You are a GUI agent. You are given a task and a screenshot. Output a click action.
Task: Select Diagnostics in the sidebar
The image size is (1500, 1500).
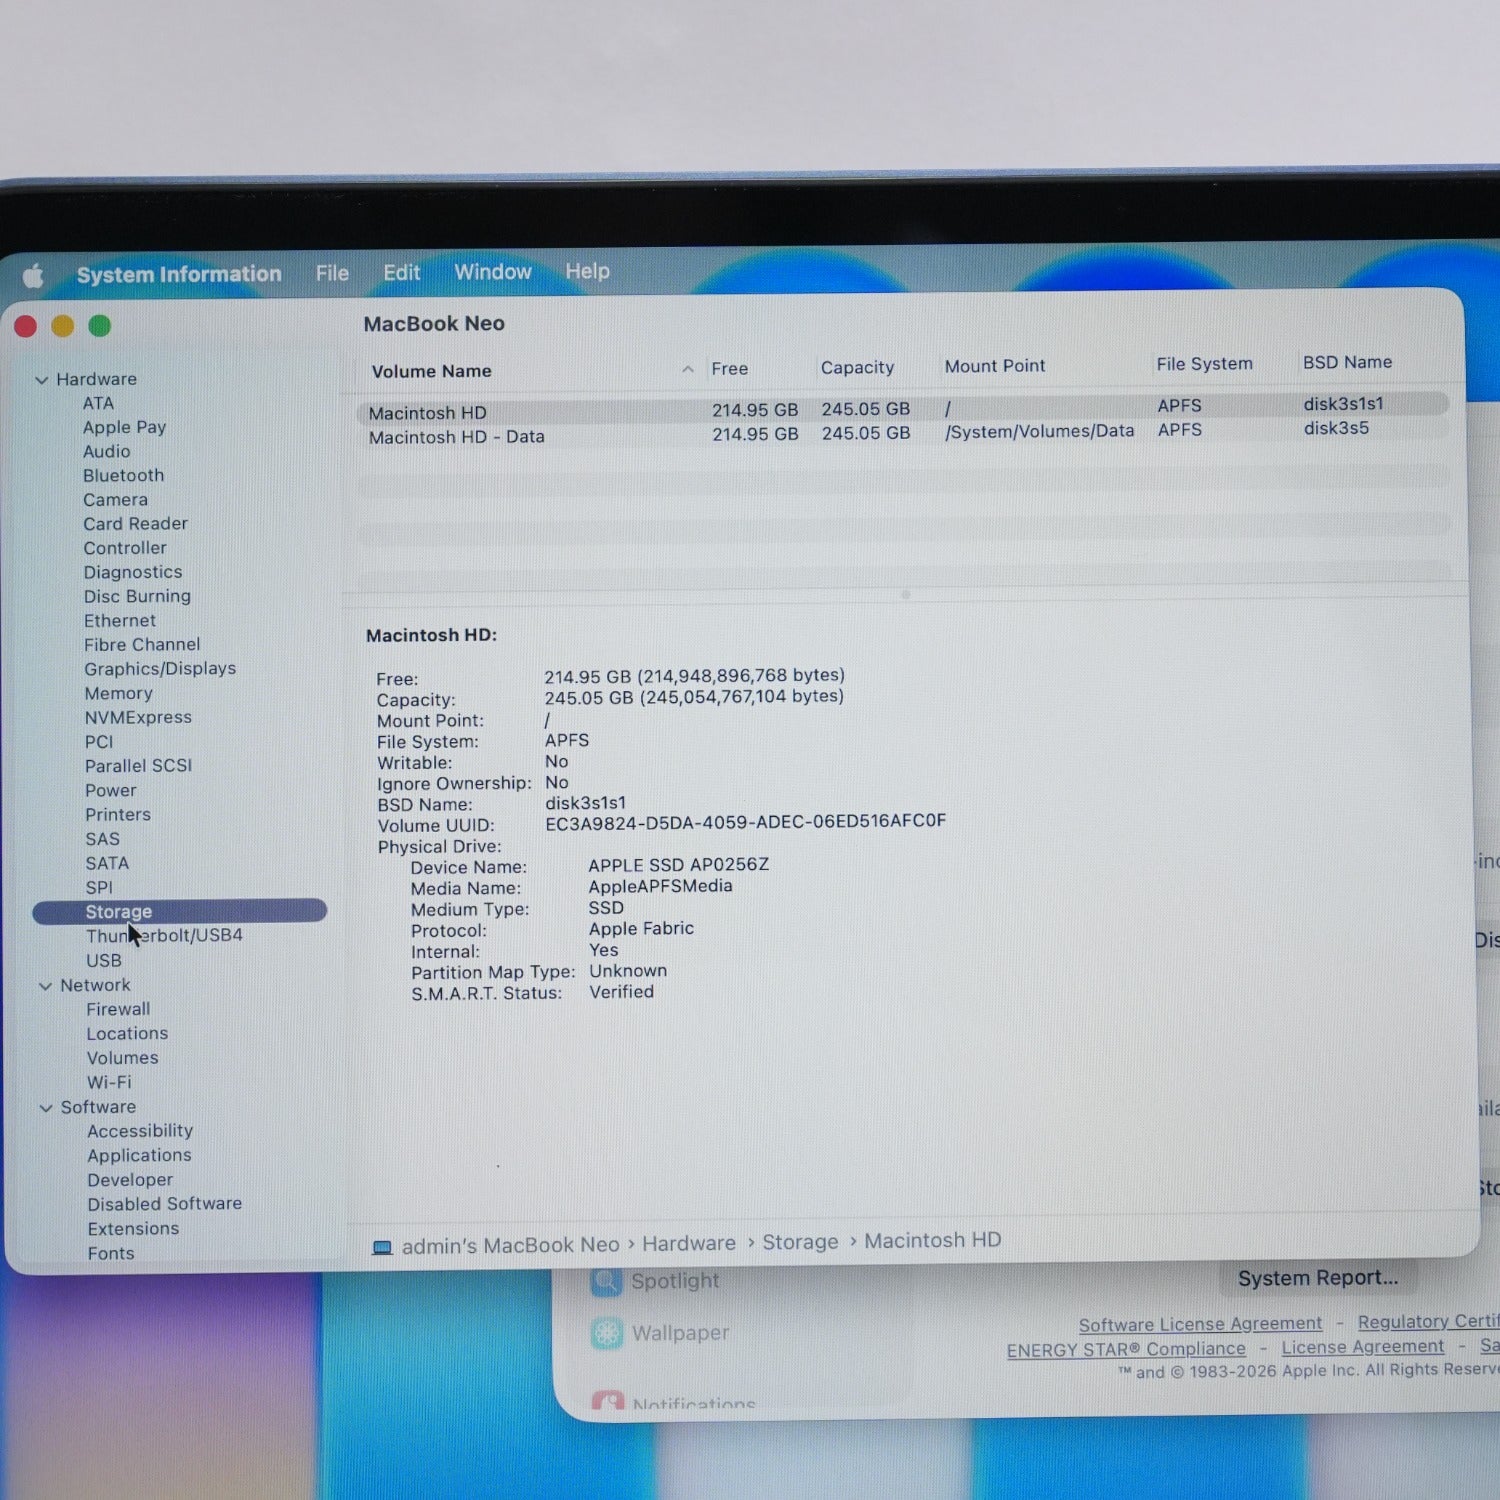coord(133,572)
